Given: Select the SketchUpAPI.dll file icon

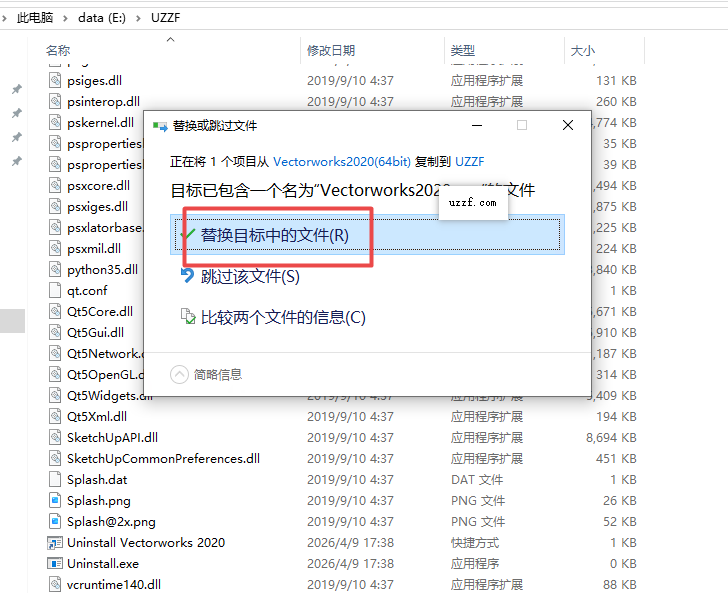Looking at the screenshot, I should [56, 437].
